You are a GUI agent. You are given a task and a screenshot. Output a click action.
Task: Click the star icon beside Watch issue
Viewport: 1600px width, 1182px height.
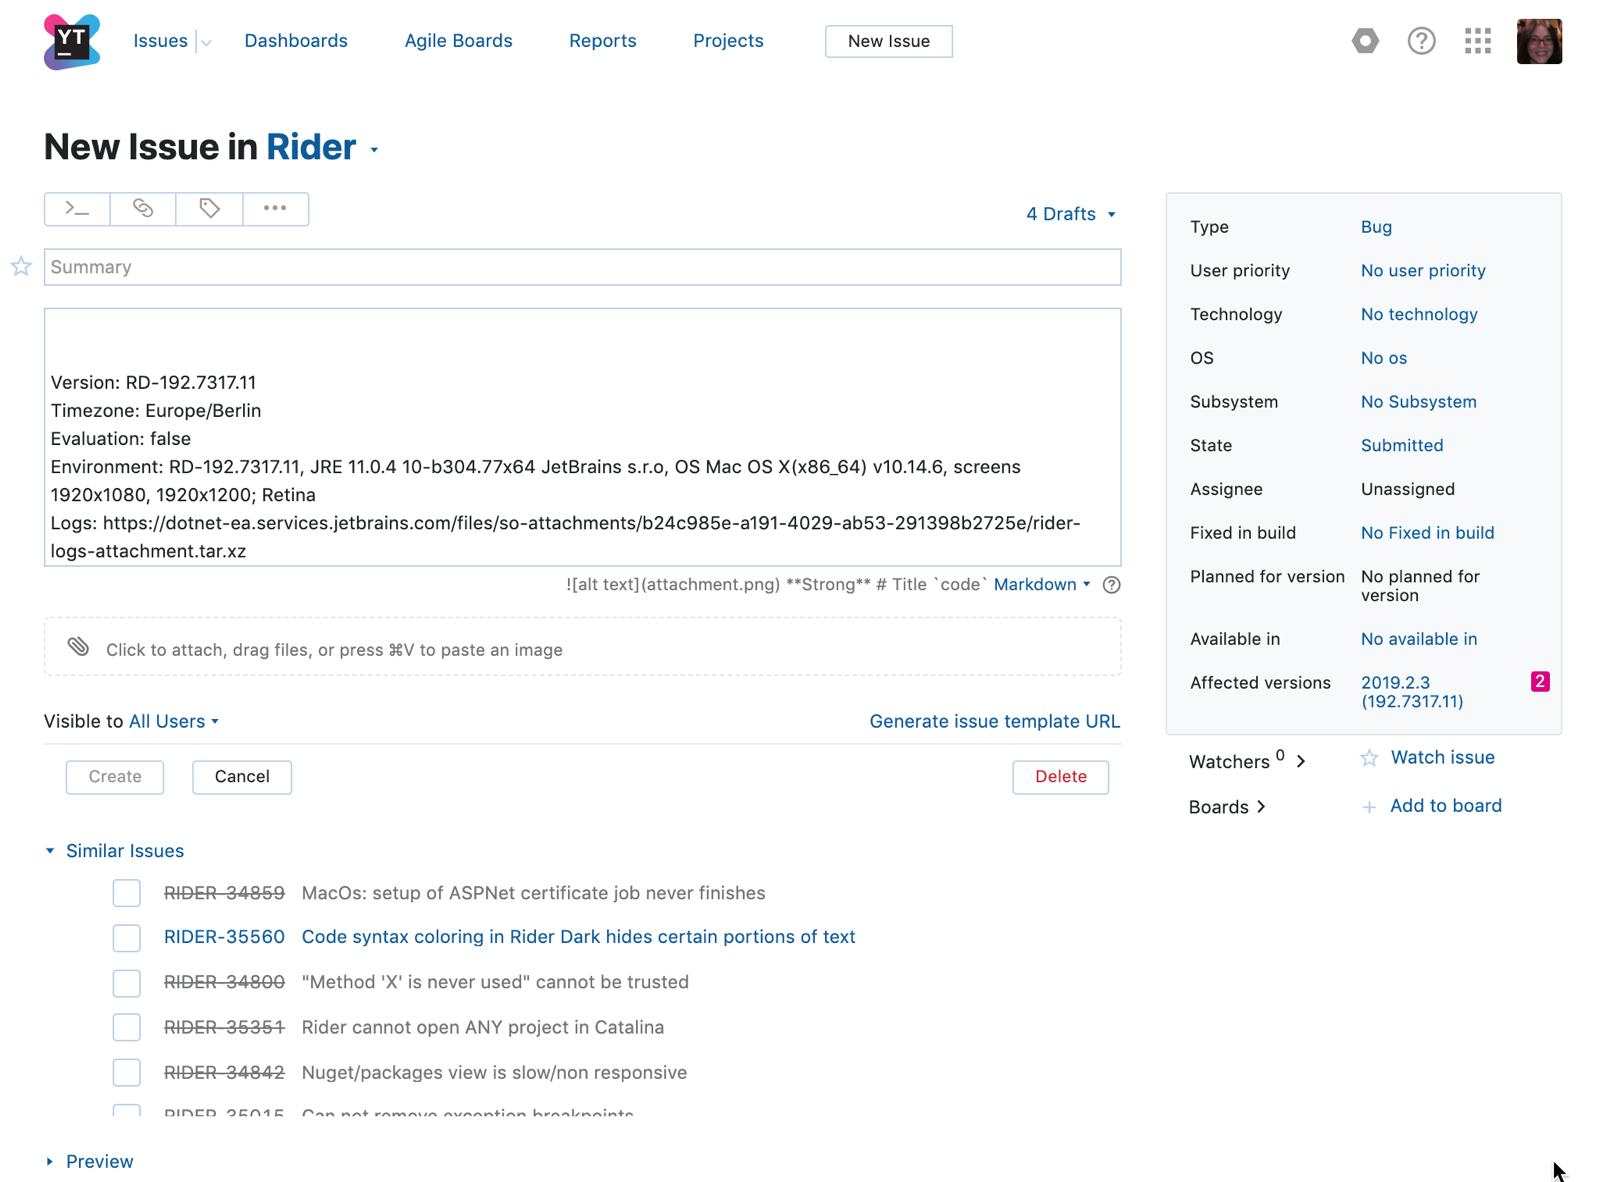1369,758
